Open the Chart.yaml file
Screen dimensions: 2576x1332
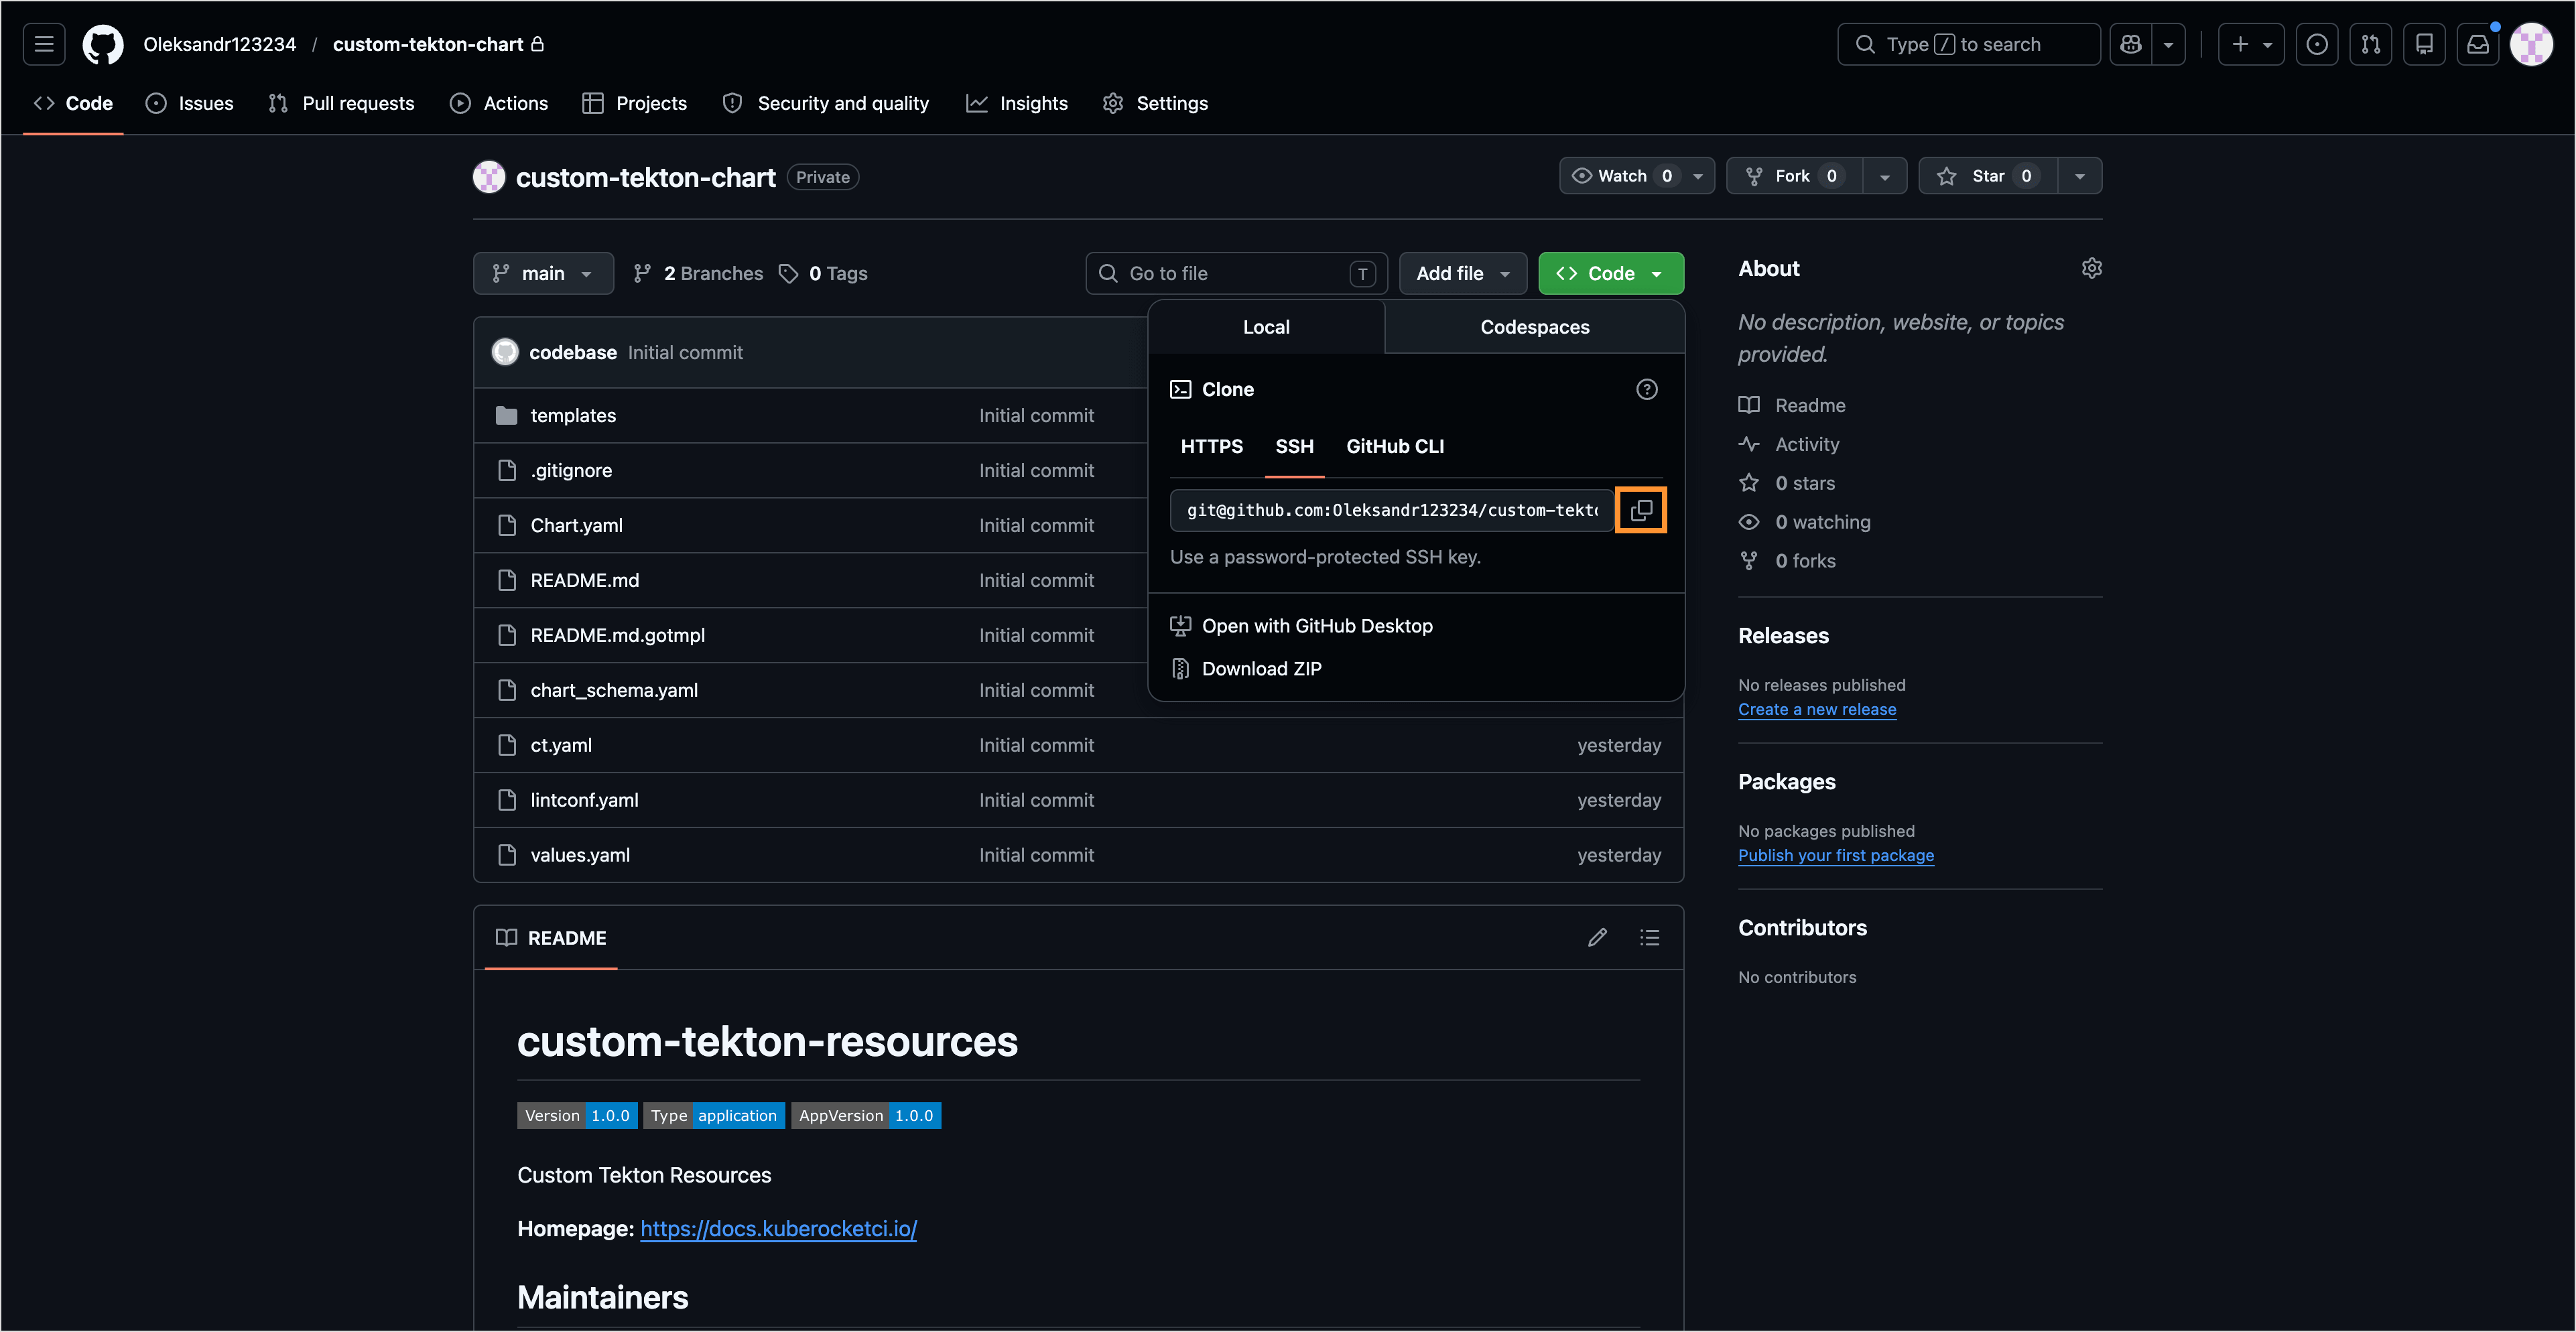(577, 525)
